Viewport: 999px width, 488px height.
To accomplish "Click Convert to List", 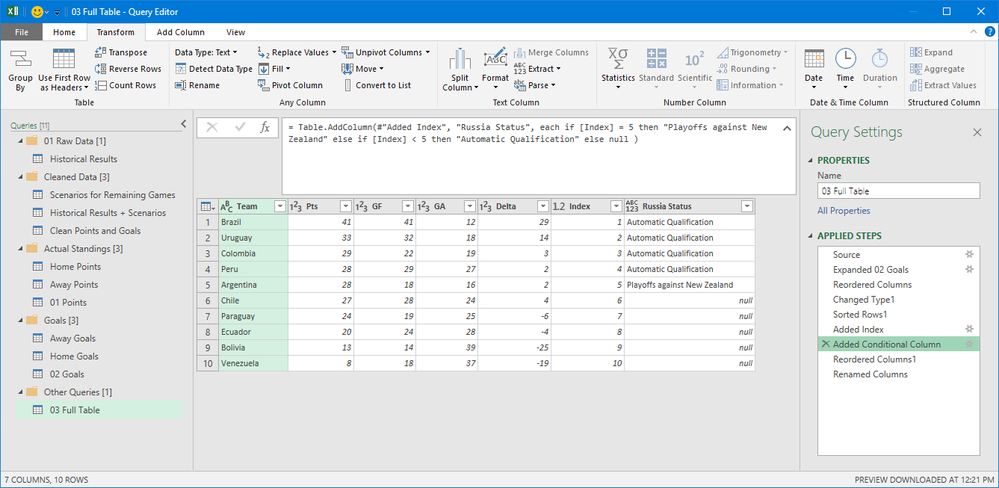I will point(377,85).
